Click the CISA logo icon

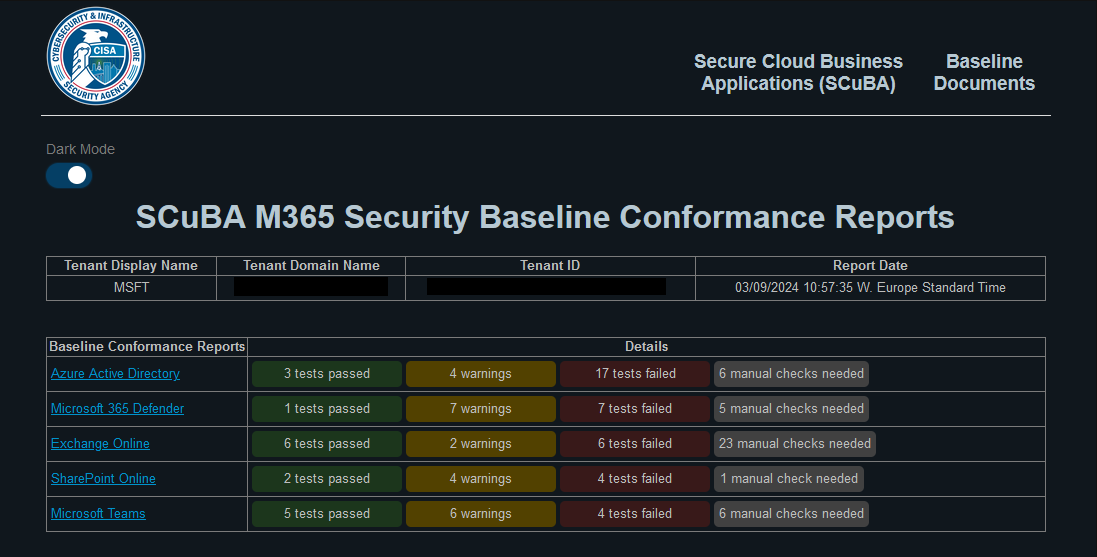coord(96,56)
